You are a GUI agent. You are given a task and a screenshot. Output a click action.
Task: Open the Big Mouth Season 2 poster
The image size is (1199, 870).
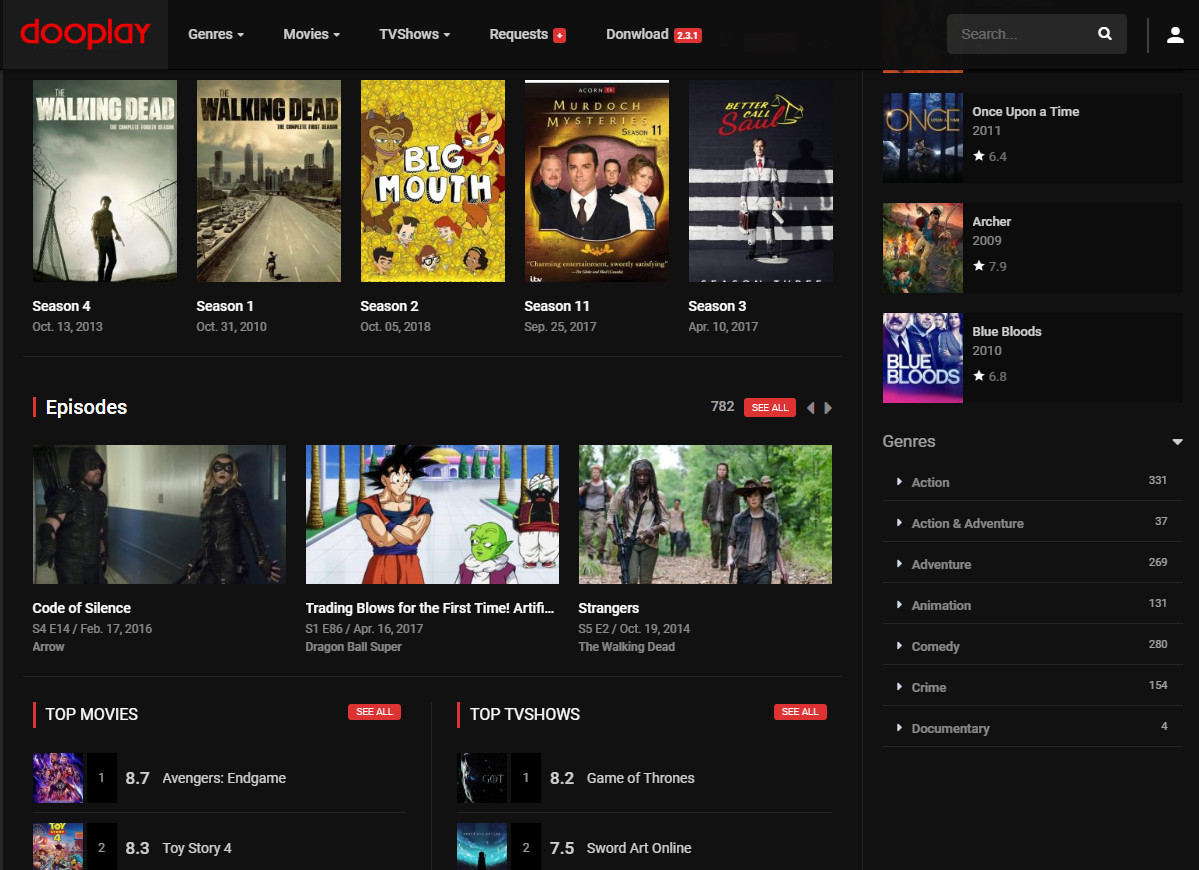pyautogui.click(x=432, y=181)
